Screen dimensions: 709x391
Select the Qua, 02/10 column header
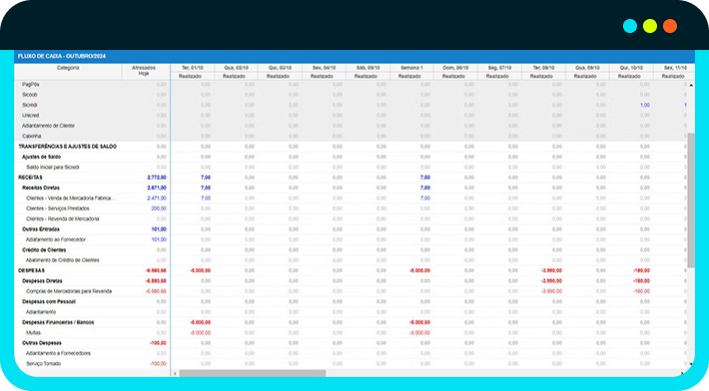236,68
